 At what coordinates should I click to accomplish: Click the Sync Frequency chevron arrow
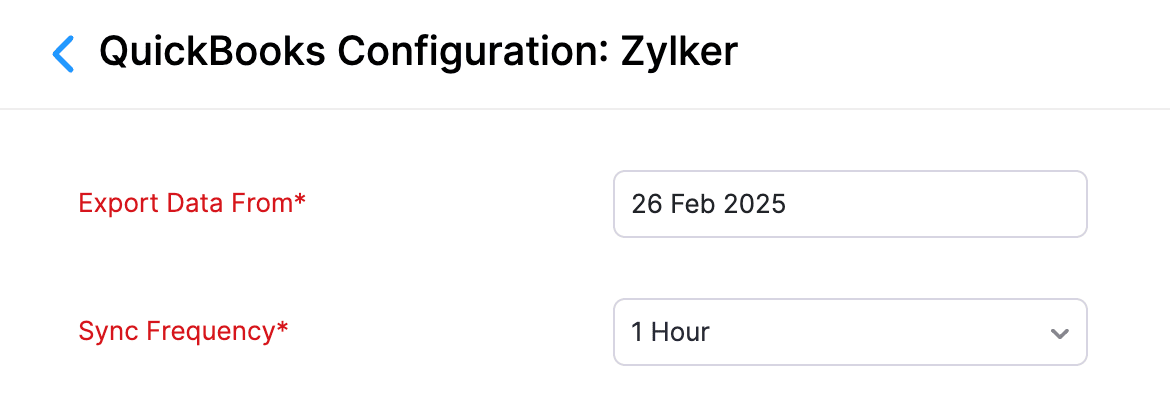click(x=1060, y=333)
